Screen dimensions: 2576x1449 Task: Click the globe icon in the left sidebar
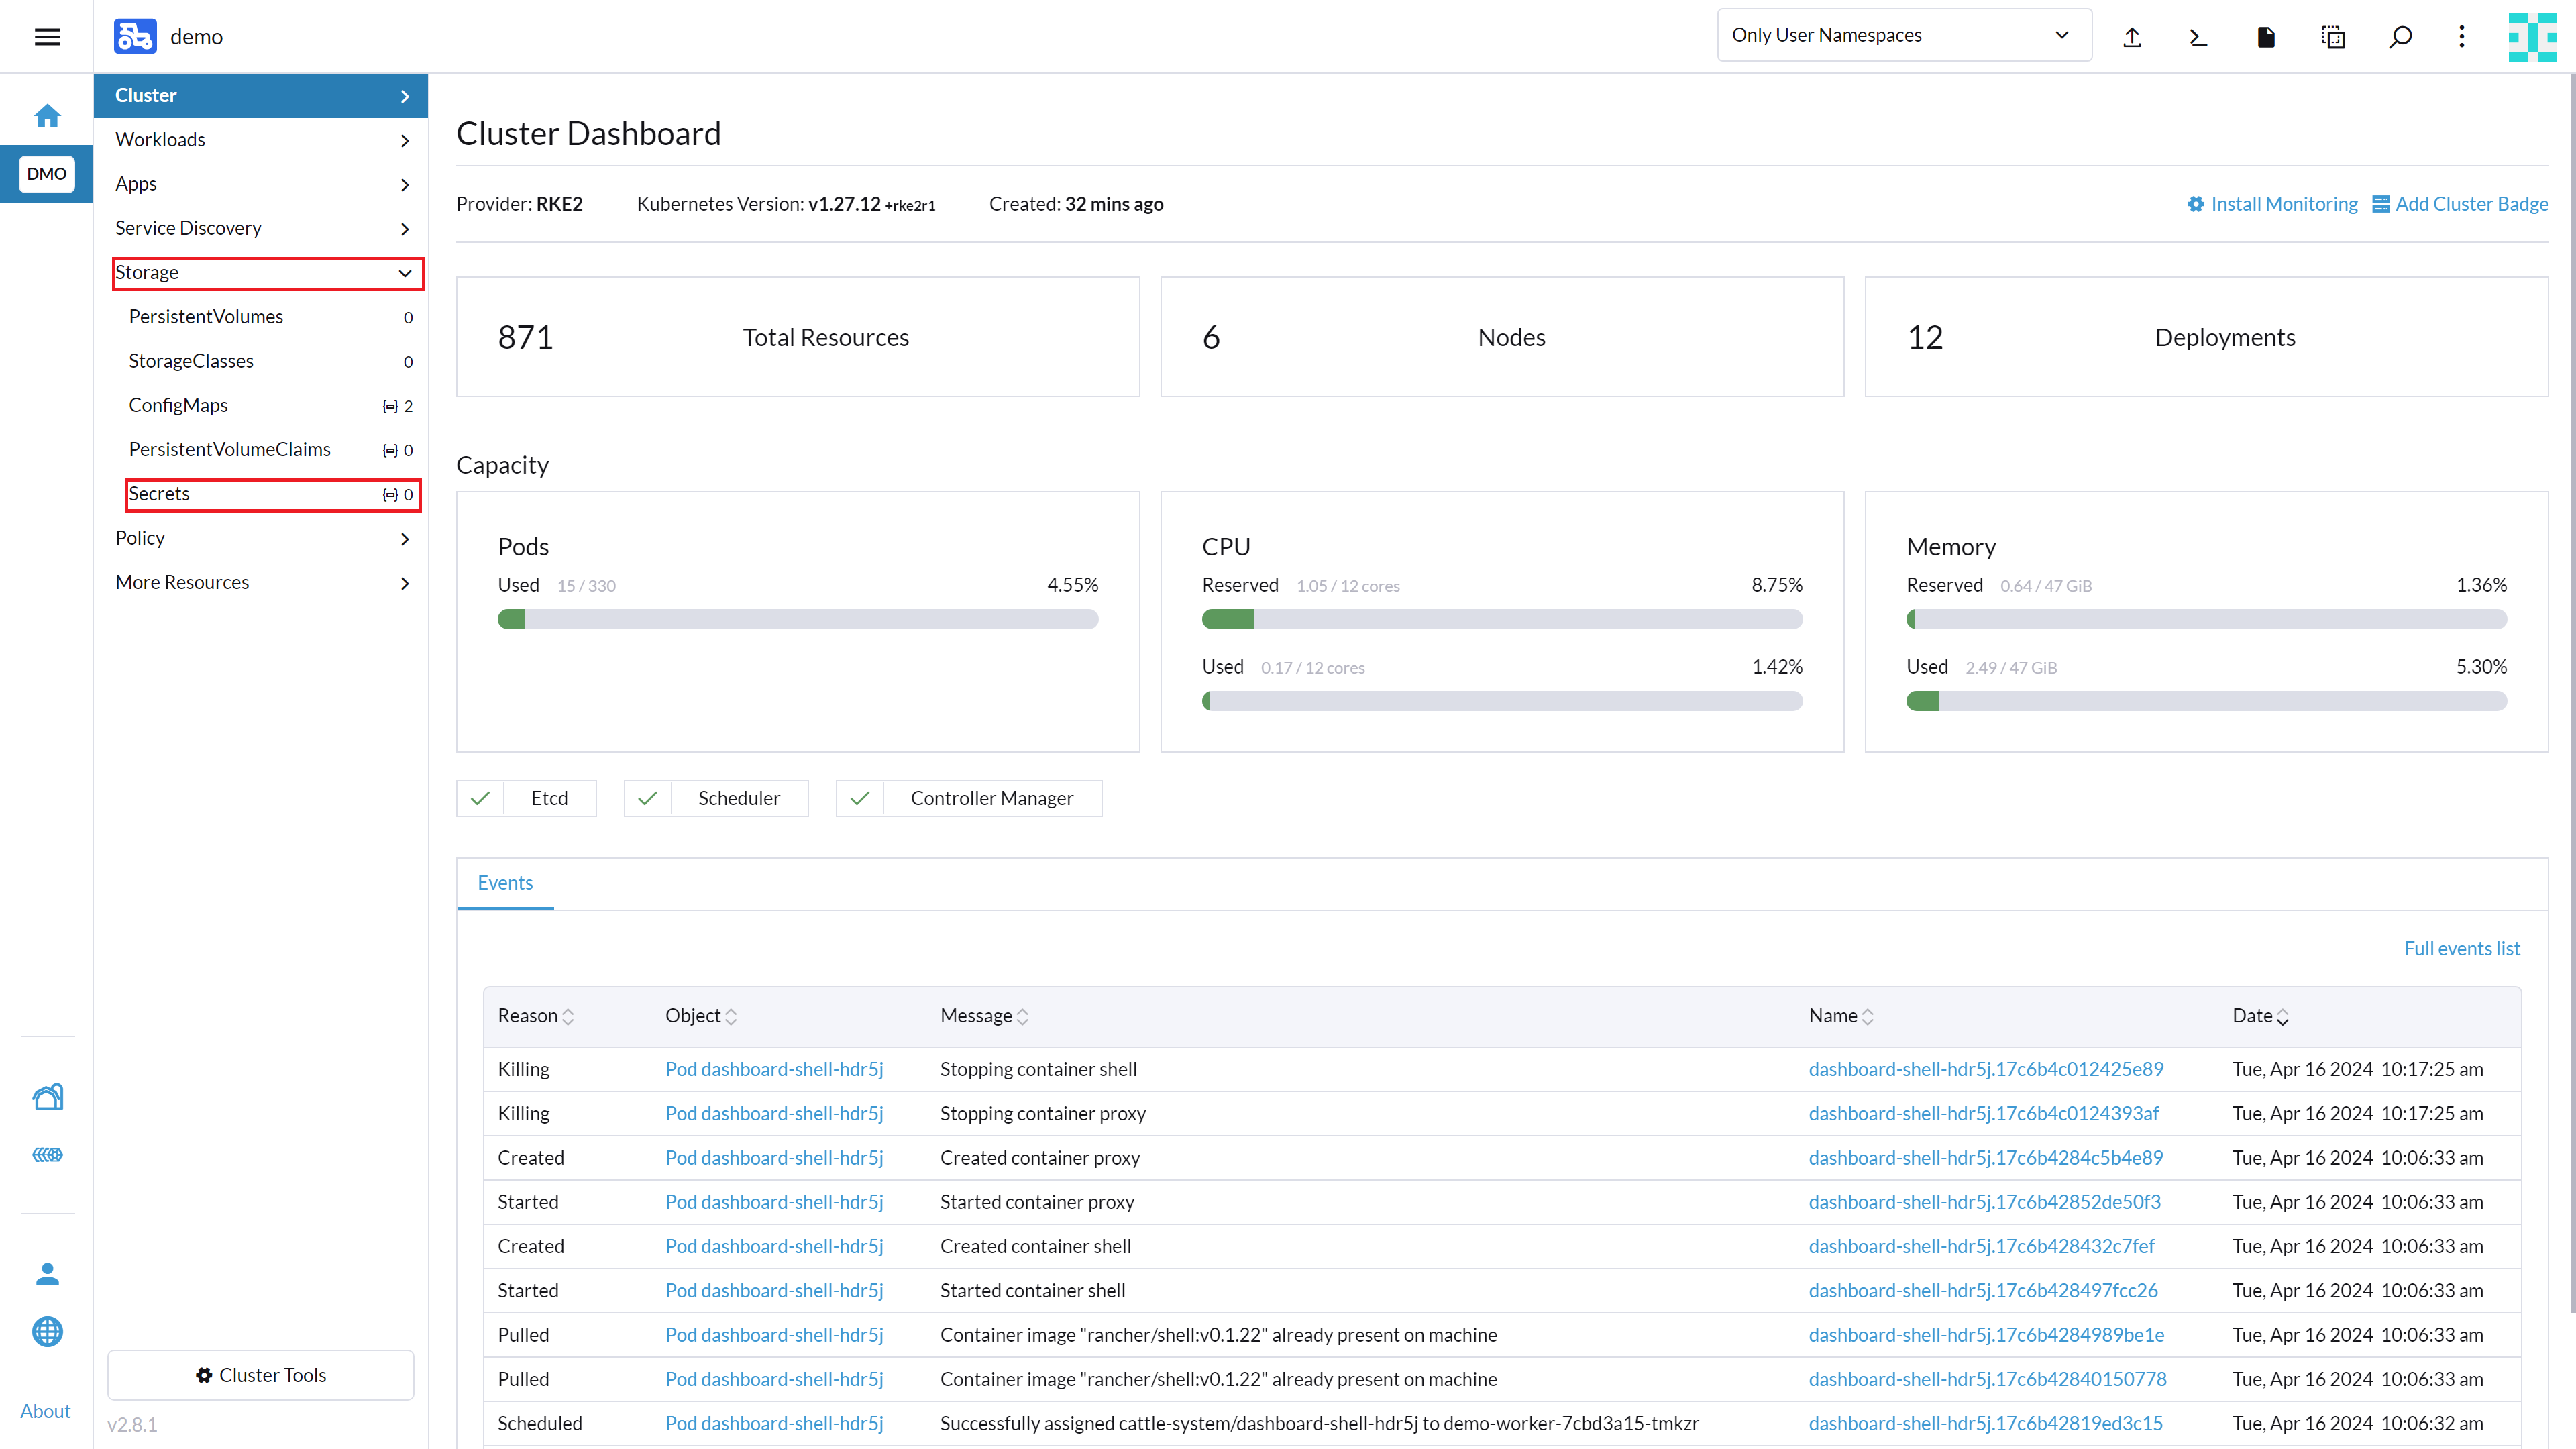(x=47, y=1331)
